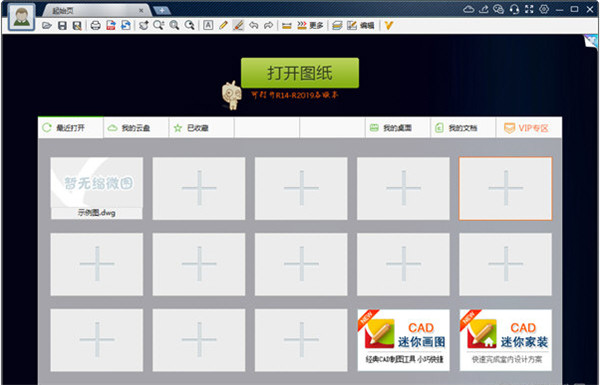The image size is (600, 385).
Task: Select the 我的文档 documents tab
Action: [x=463, y=128]
